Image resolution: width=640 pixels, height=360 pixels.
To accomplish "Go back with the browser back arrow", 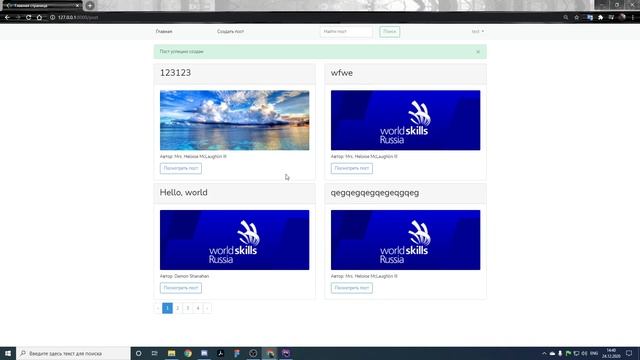I will 7,18.
